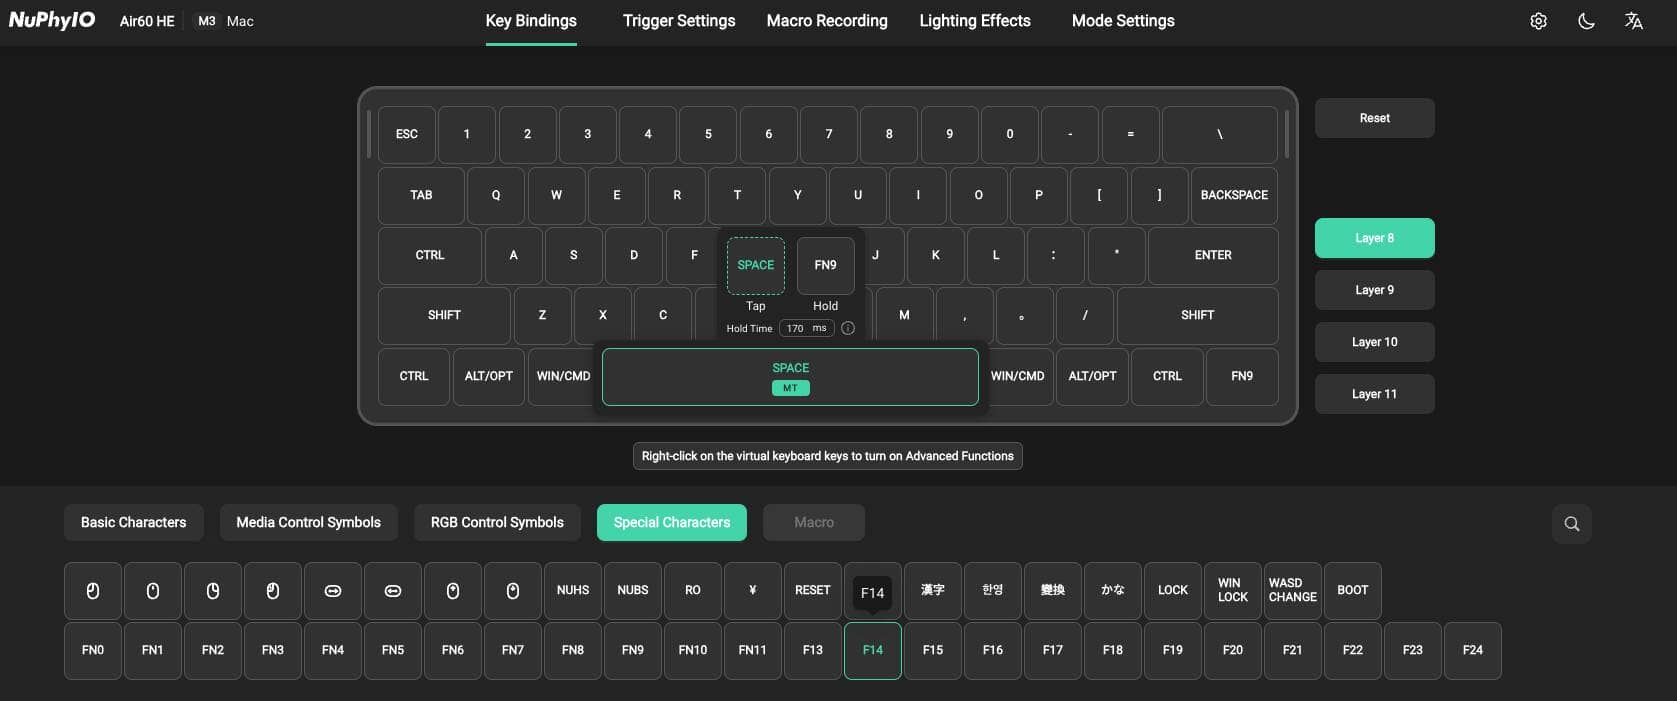This screenshot has width=1677, height=701.
Task: Select the Hold FN9 slot
Action: tap(825, 265)
